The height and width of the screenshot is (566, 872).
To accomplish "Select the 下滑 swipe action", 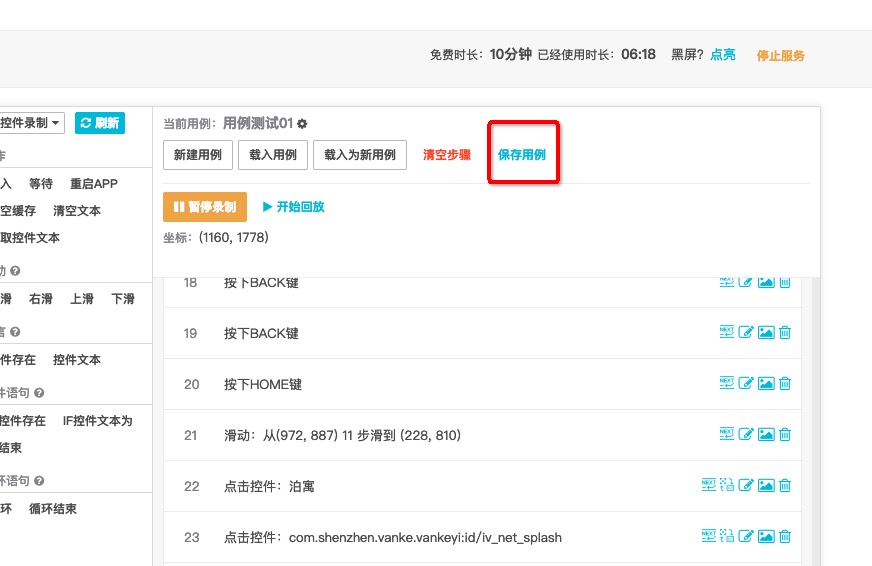I will click(x=123, y=299).
